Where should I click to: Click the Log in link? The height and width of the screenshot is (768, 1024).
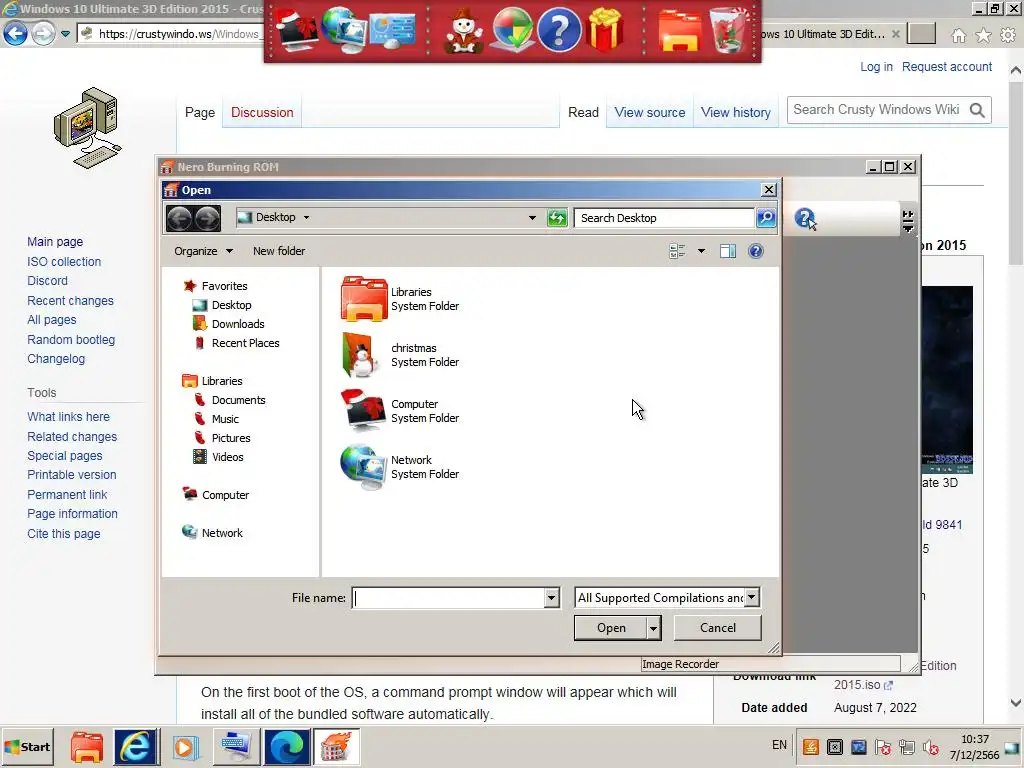click(876, 67)
